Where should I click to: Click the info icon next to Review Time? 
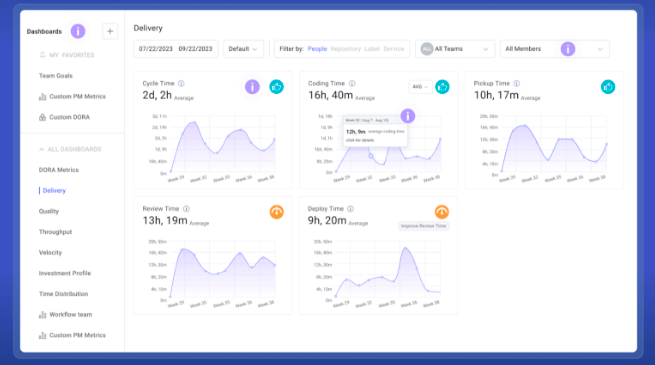click(186, 209)
